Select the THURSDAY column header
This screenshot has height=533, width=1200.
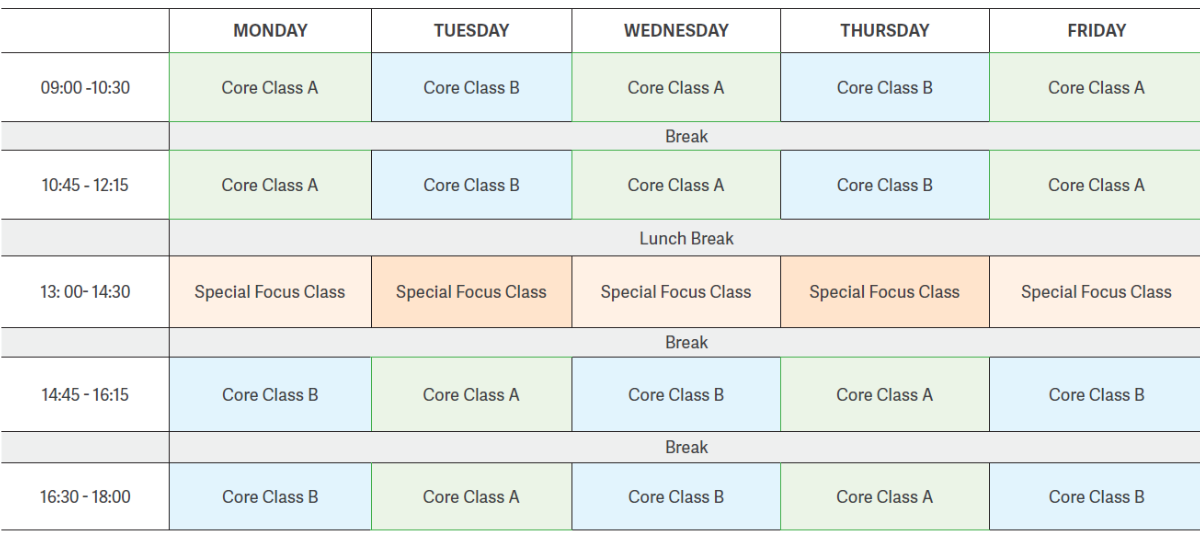(x=885, y=30)
